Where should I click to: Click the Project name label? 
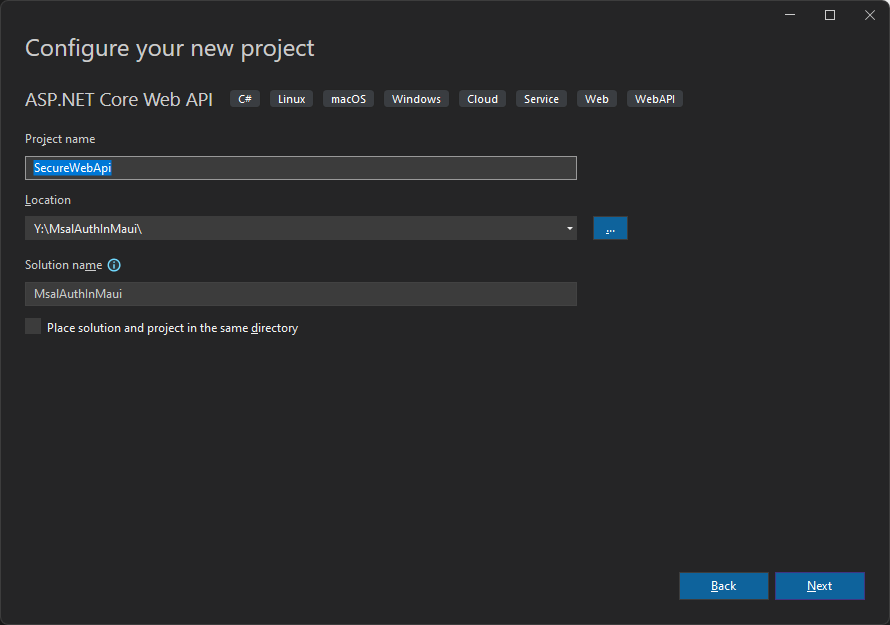click(x=60, y=139)
